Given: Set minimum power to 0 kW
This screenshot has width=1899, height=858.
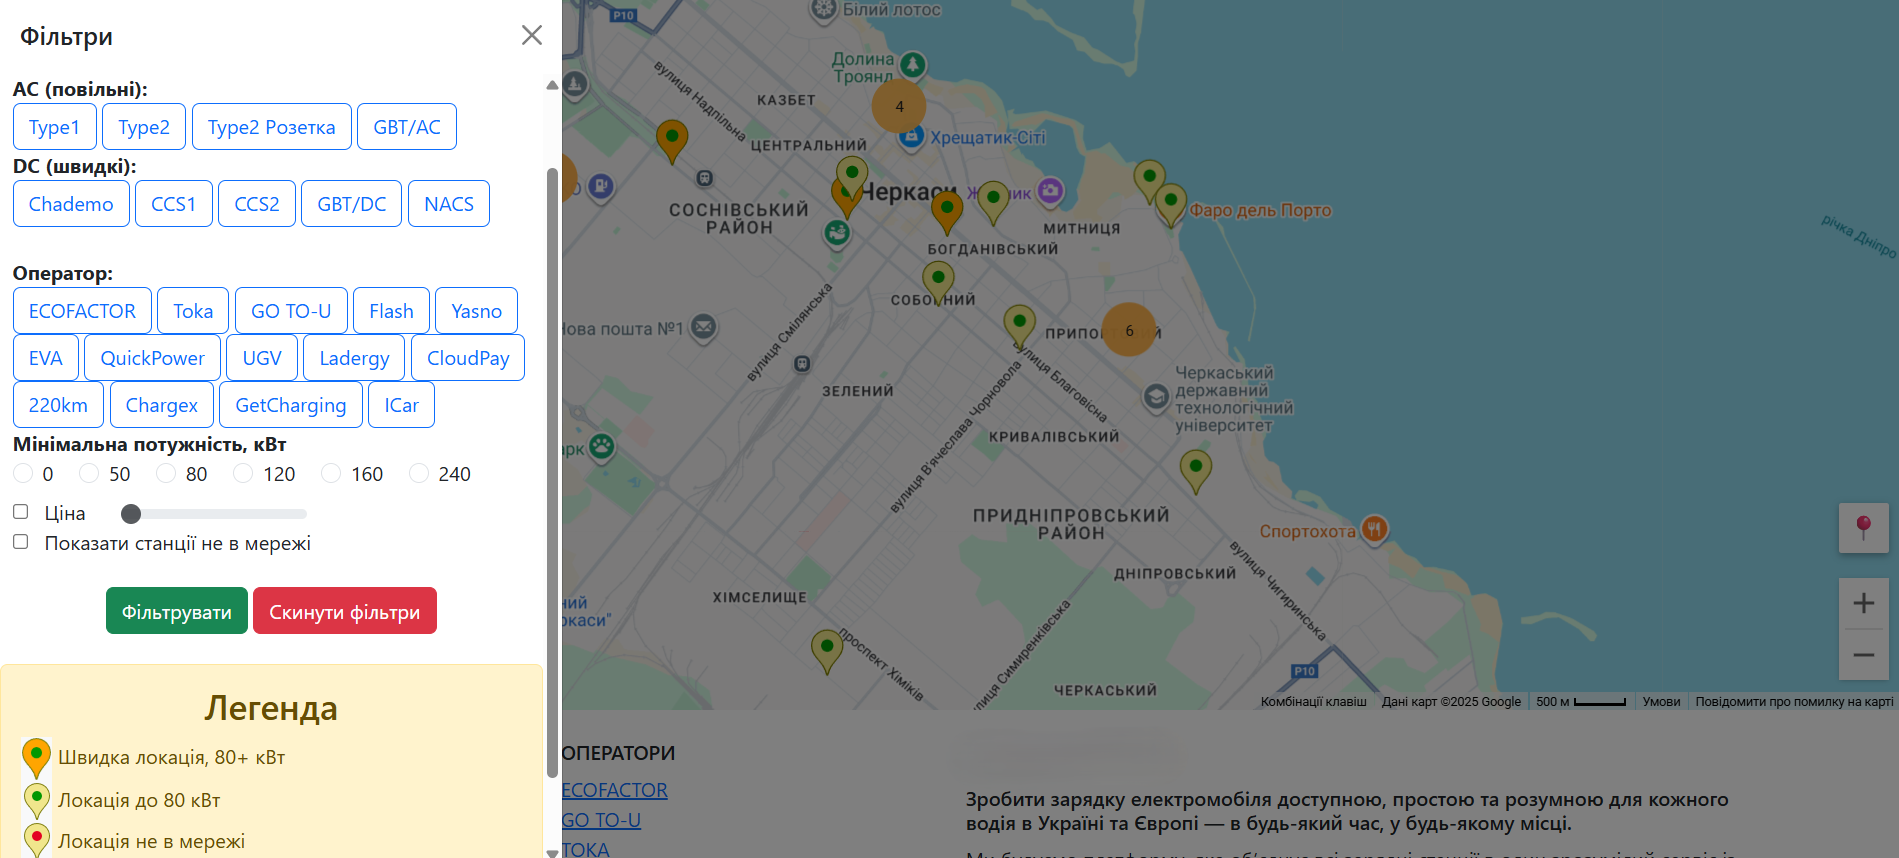Looking at the screenshot, I should pyautogui.click(x=23, y=473).
